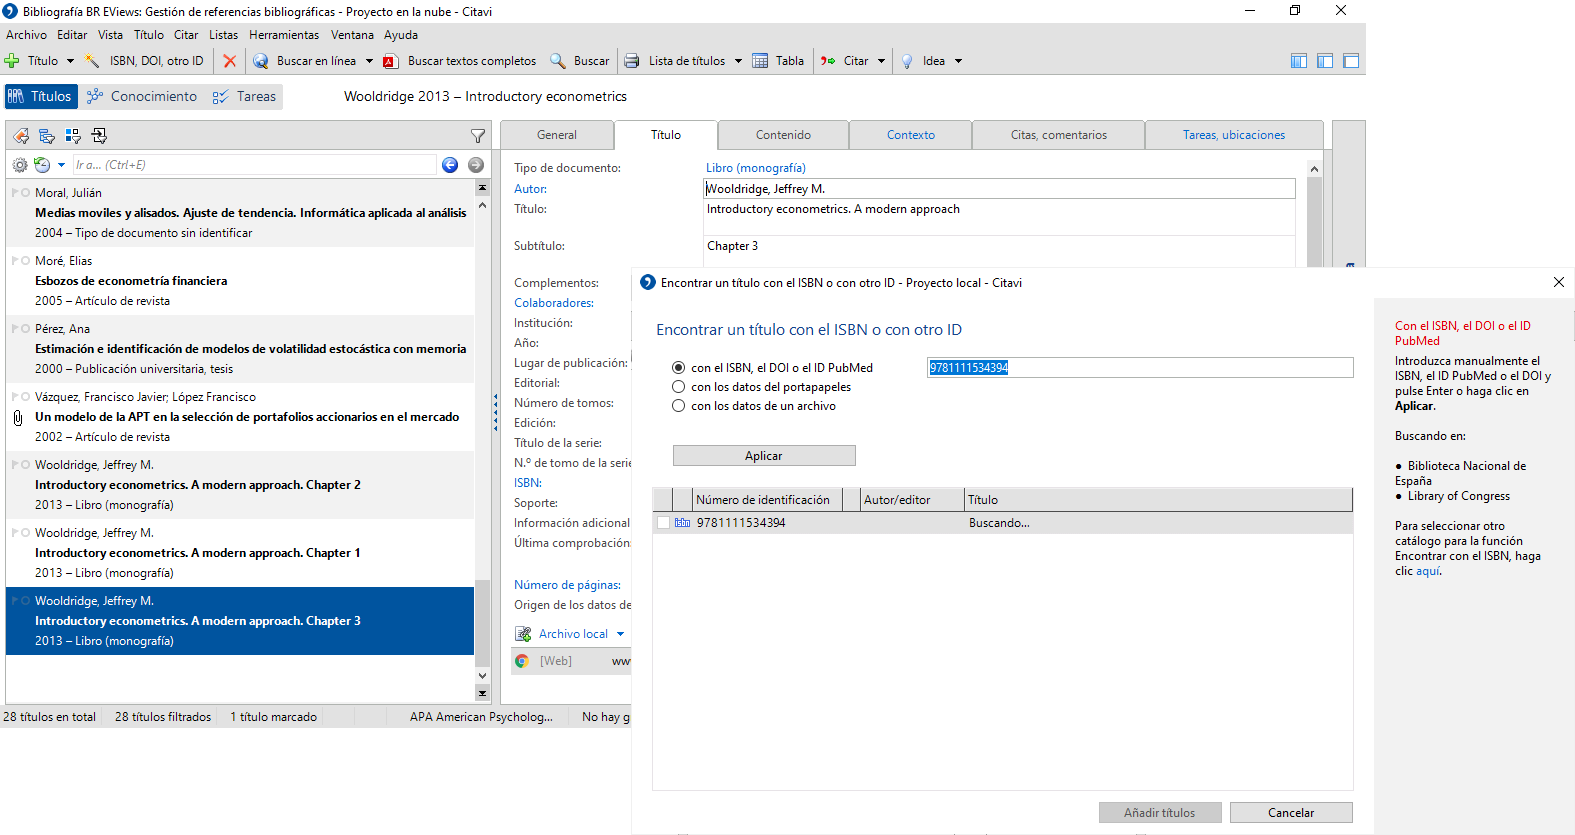1575x835 pixels.
Task: Open the Título toolbar dropdown arrow
Action: [x=70, y=61]
